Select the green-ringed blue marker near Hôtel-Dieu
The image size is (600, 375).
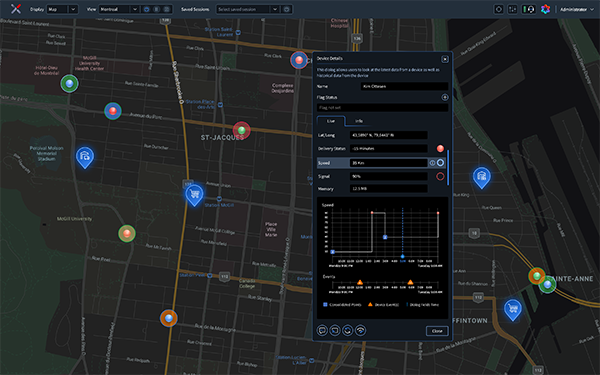coord(69,83)
